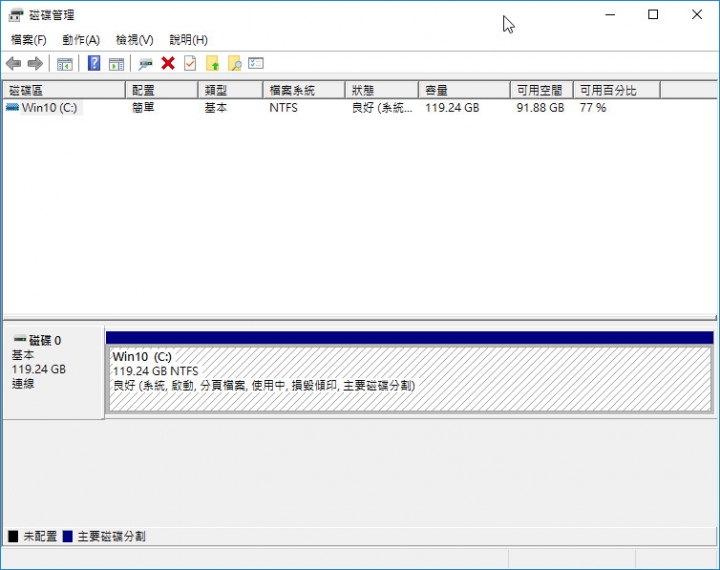This screenshot has width=720, height=570.
Task: Click 119.24 GB NTFS text in partition block
Action: pos(156,371)
